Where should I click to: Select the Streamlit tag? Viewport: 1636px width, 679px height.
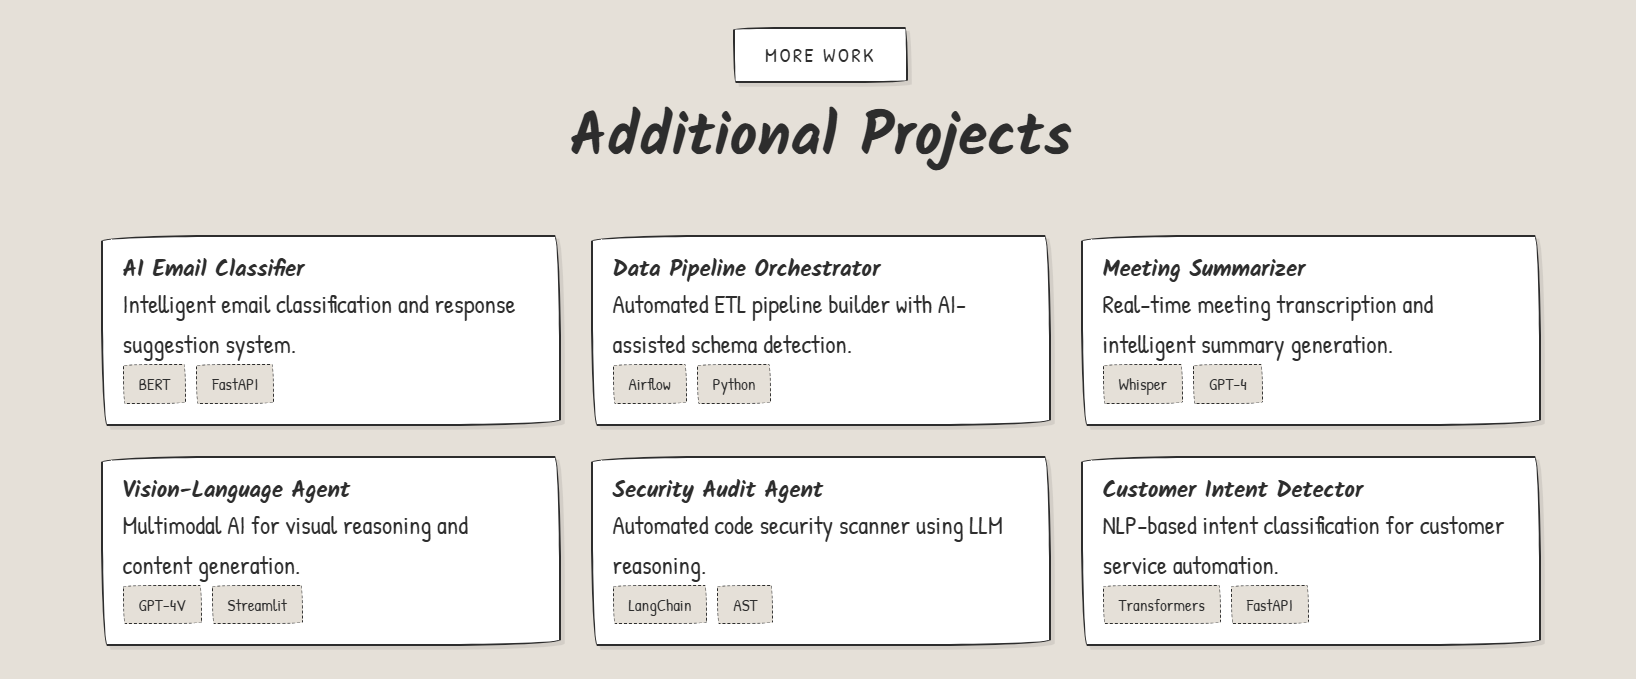pos(257,605)
